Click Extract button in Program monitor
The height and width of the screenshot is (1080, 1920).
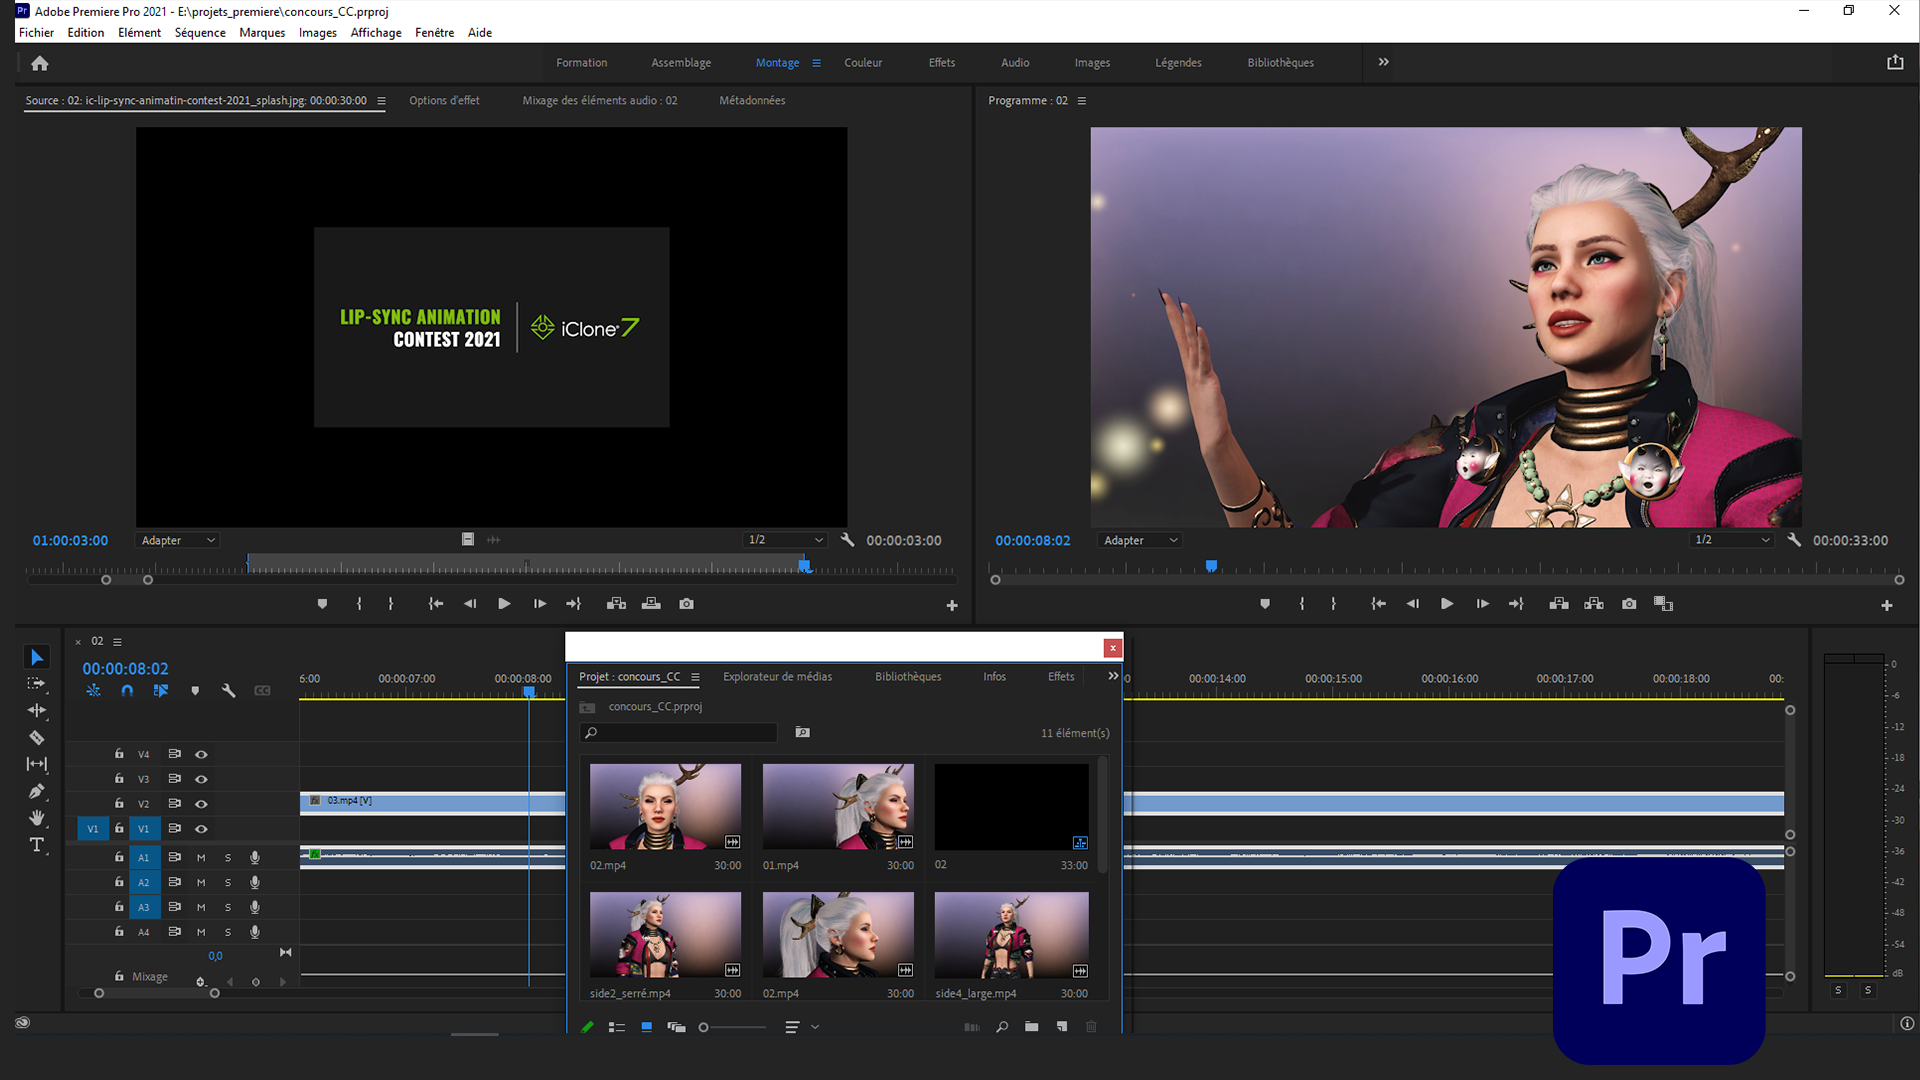(1594, 604)
